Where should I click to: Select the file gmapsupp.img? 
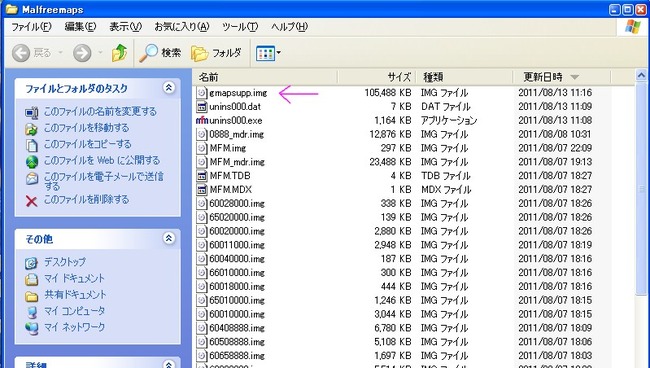pyautogui.click(x=238, y=93)
